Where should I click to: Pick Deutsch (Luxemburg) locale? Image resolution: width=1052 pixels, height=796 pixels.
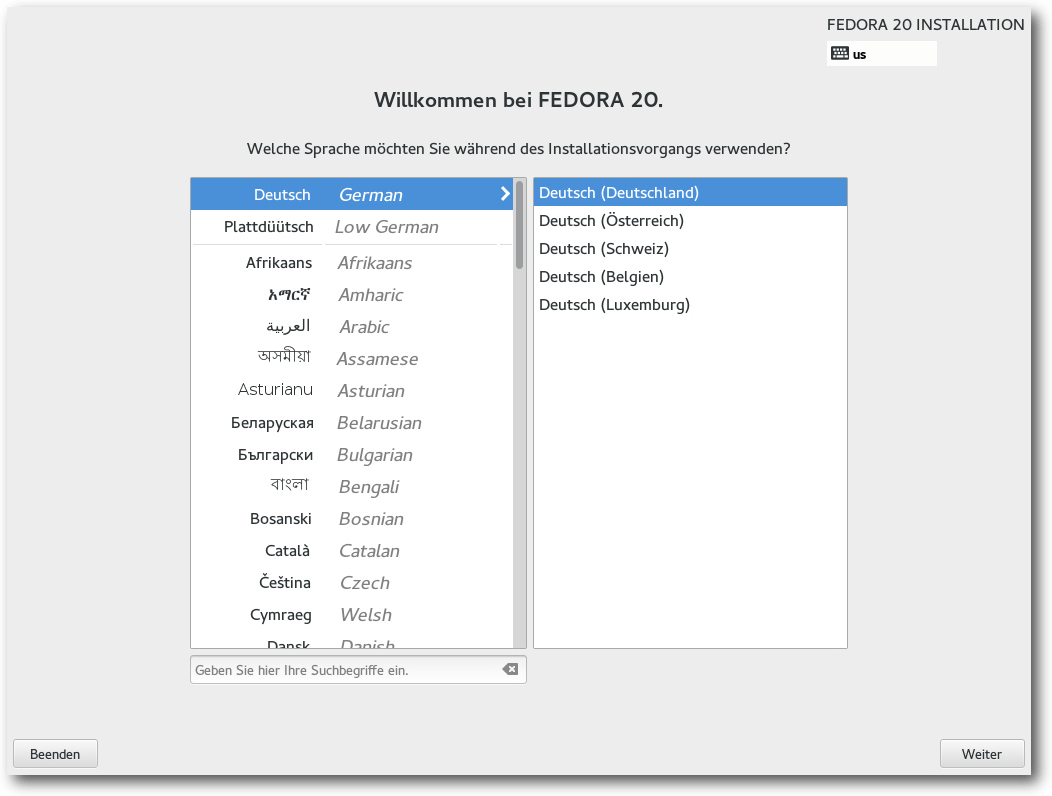pyautogui.click(x=690, y=305)
